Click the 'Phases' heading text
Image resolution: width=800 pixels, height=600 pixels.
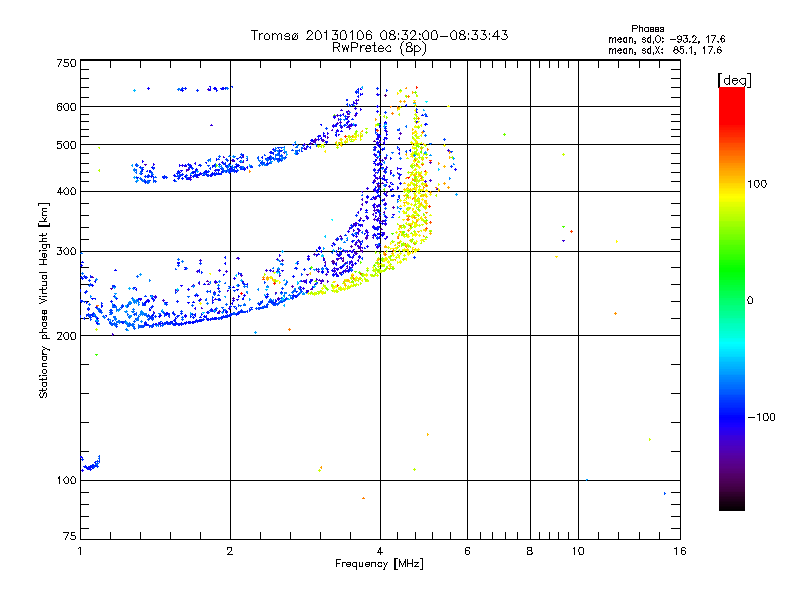click(x=647, y=29)
